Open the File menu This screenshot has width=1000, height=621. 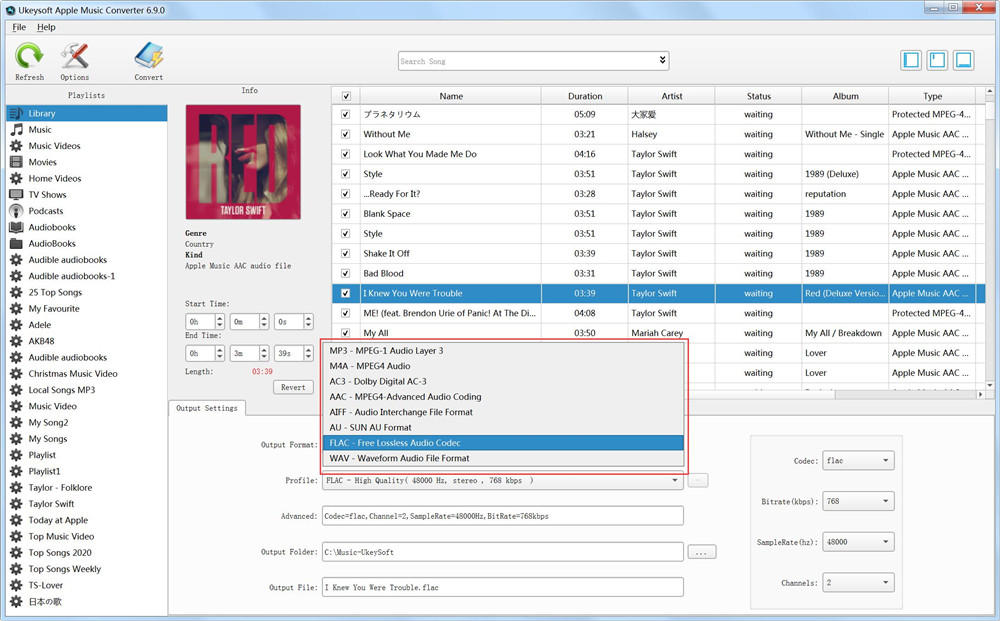[18, 27]
